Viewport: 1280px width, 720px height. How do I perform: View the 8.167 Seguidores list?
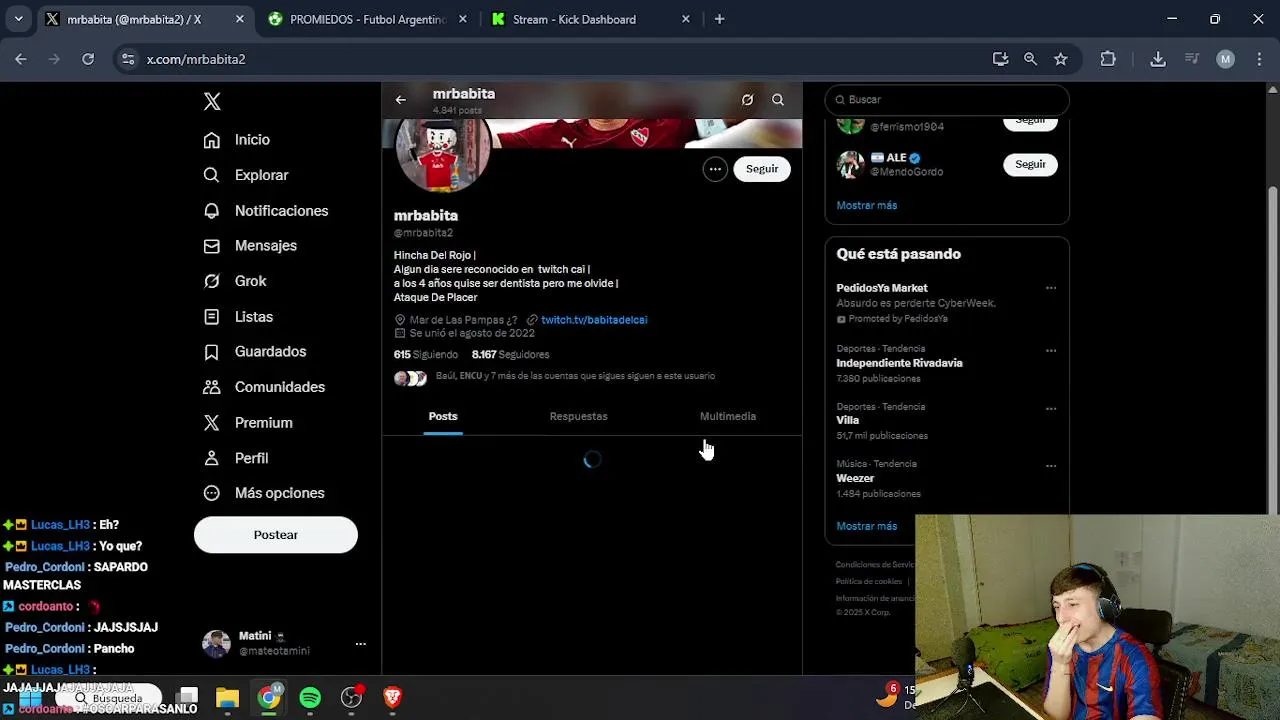(x=510, y=355)
